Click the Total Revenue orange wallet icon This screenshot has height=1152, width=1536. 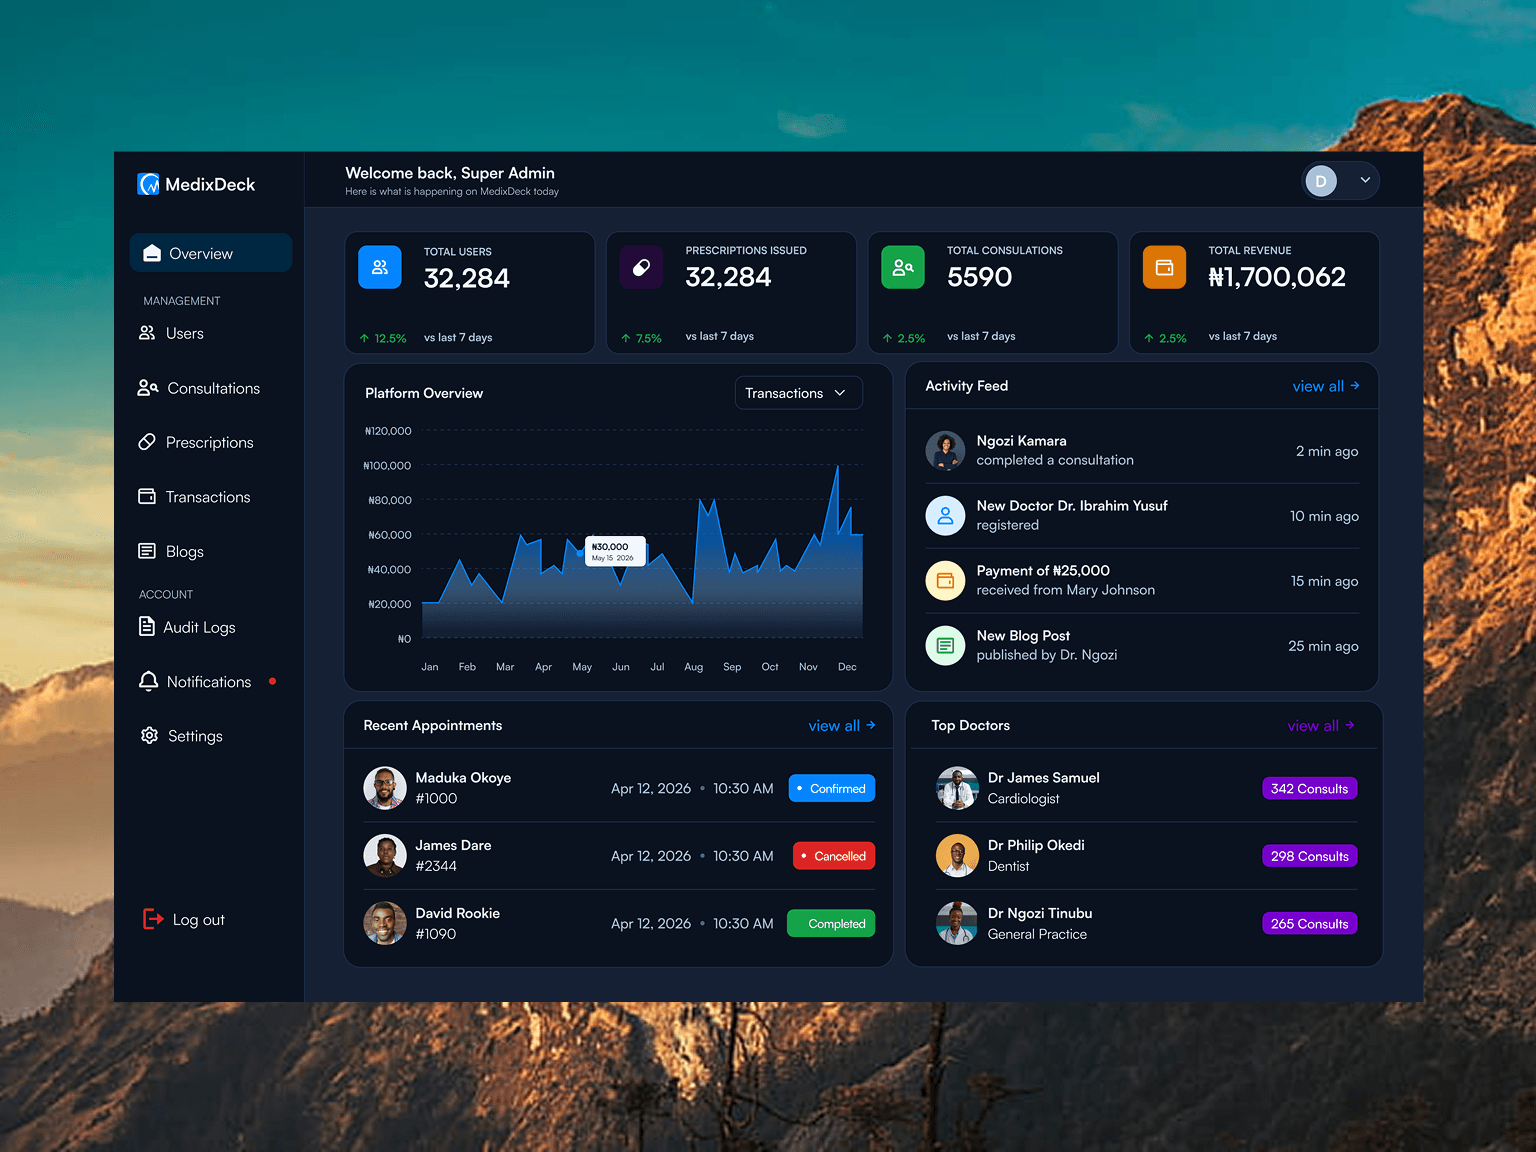pyautogui.click(x=1164, y=267)
